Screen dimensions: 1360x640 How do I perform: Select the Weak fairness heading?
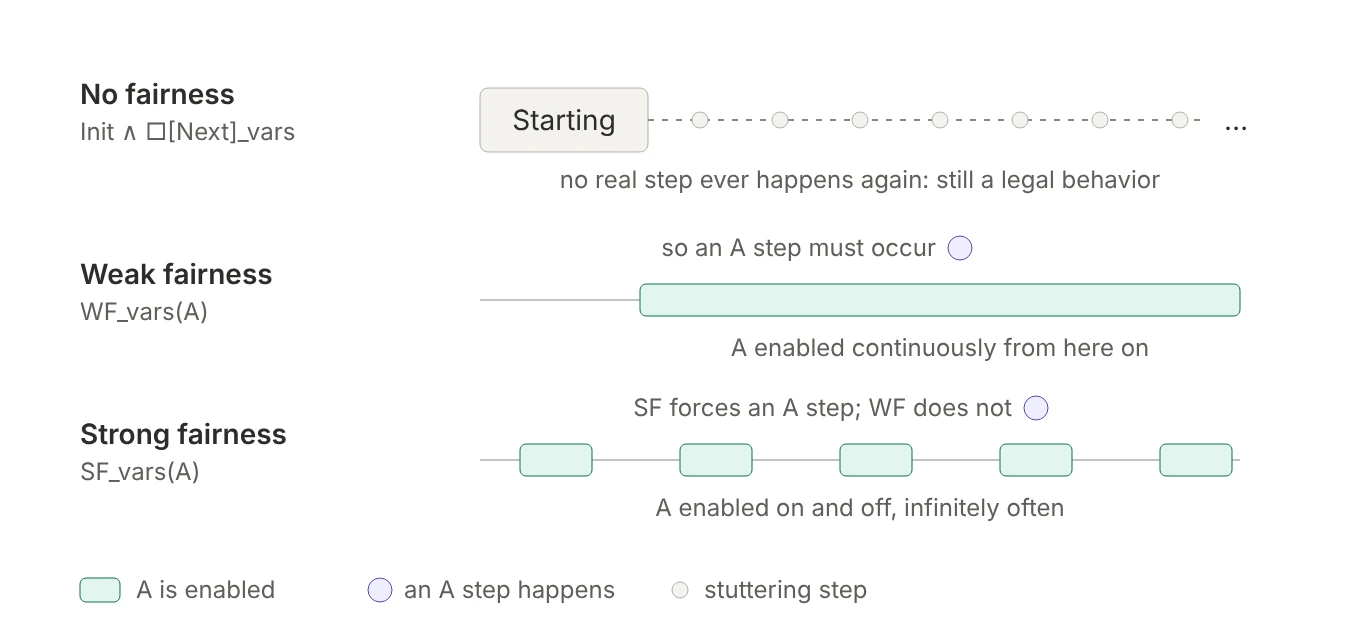pos(176,275)
